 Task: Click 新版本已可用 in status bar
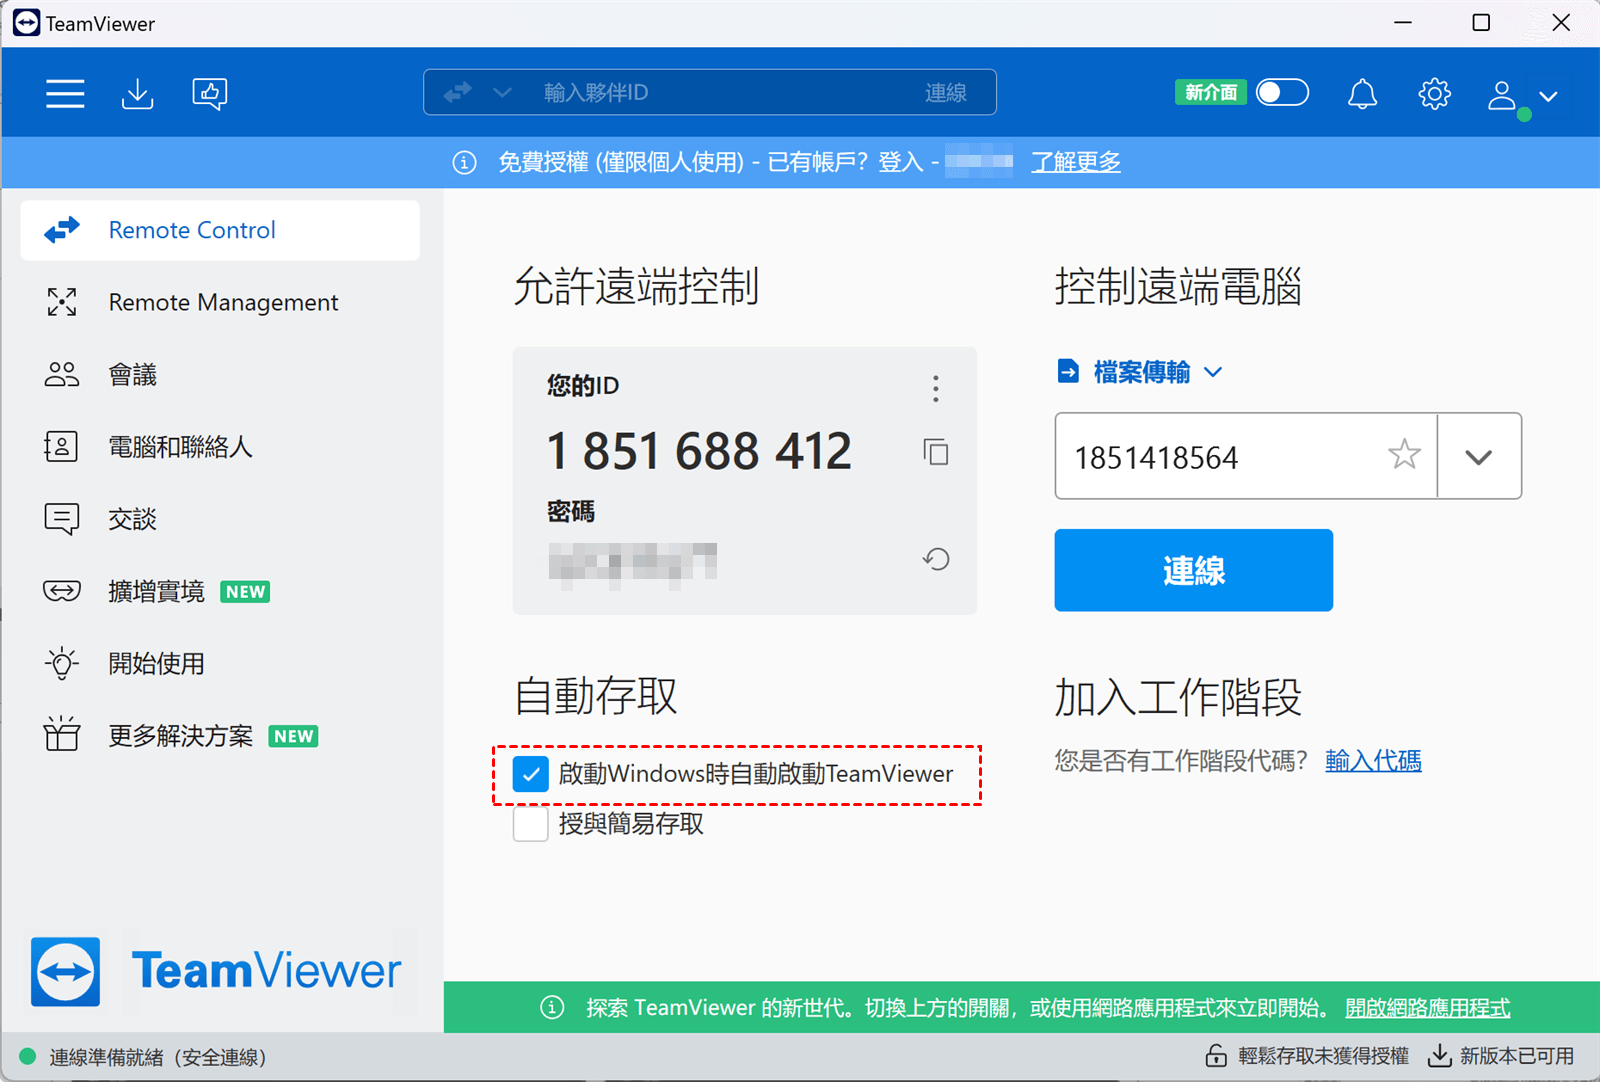[x=1516, y=1056]
